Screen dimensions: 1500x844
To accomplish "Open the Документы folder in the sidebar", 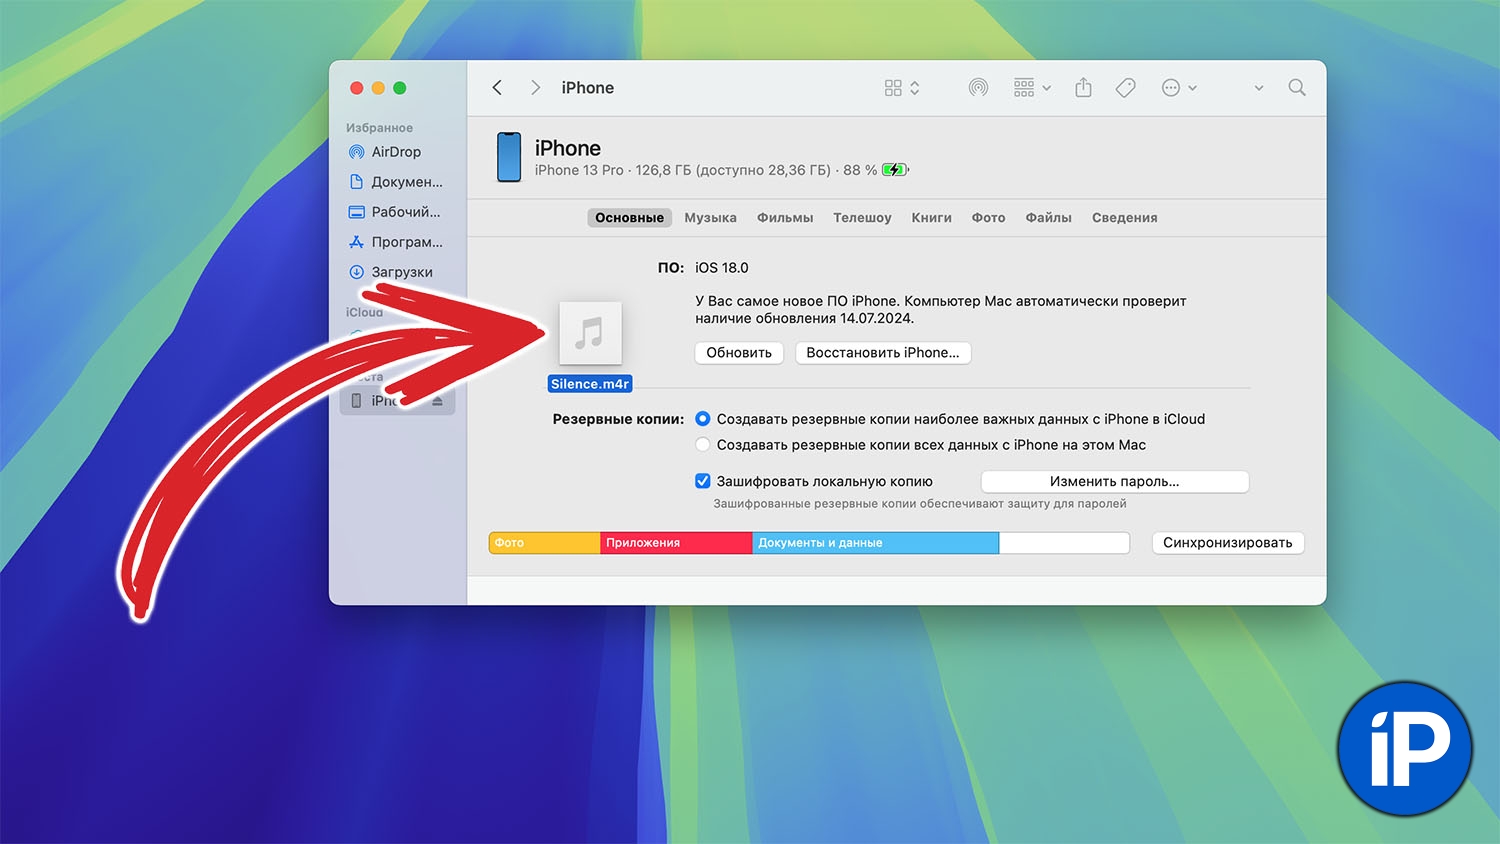I will (395, 182).
